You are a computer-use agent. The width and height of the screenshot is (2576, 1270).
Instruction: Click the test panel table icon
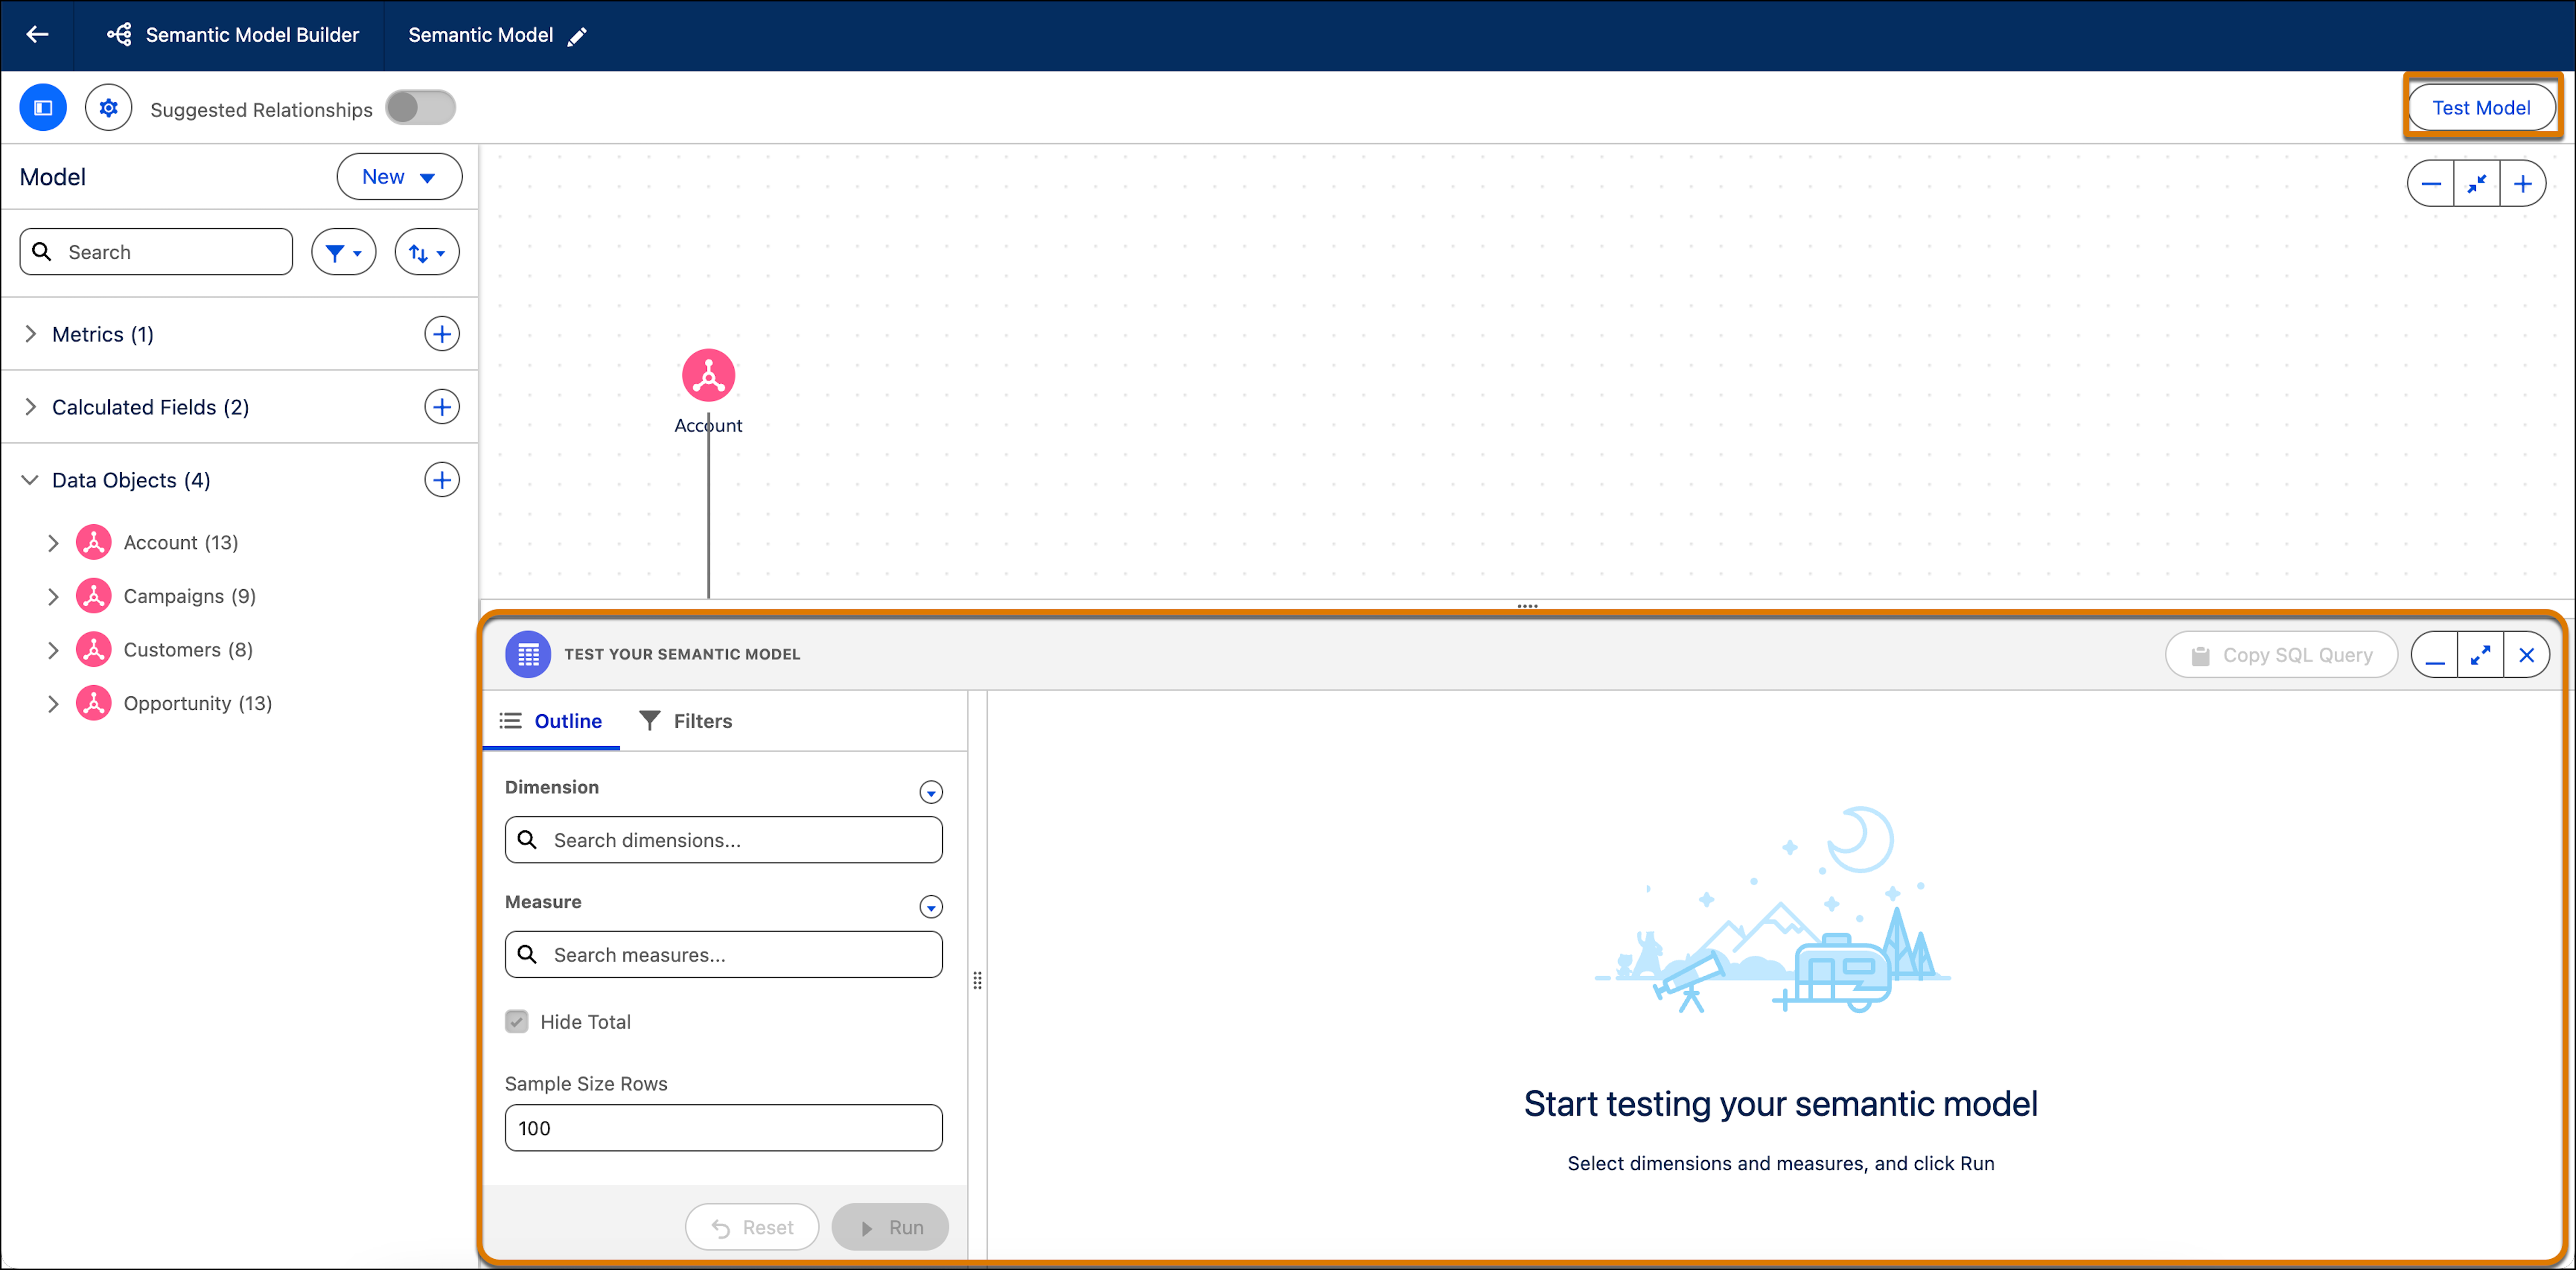[x=528, y=655]
